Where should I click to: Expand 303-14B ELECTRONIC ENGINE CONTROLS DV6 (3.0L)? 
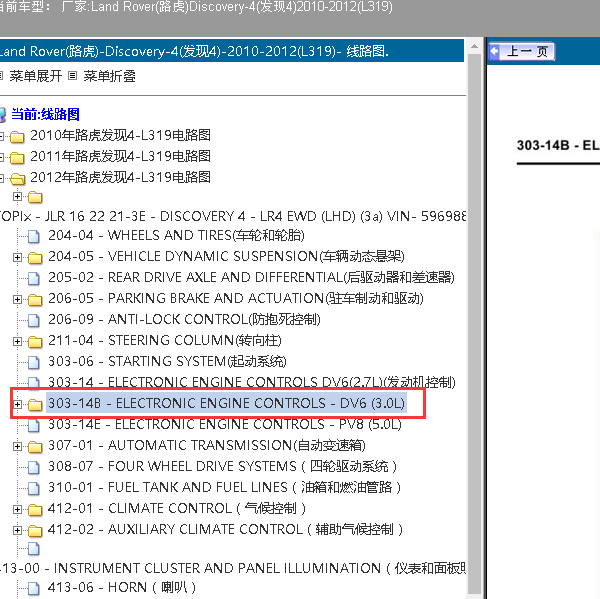[17, 404]
